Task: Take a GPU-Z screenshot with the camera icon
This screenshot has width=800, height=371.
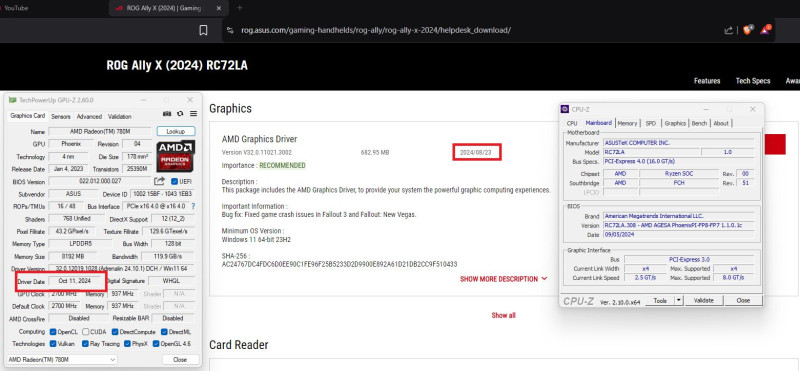Action: pos(167,114)
